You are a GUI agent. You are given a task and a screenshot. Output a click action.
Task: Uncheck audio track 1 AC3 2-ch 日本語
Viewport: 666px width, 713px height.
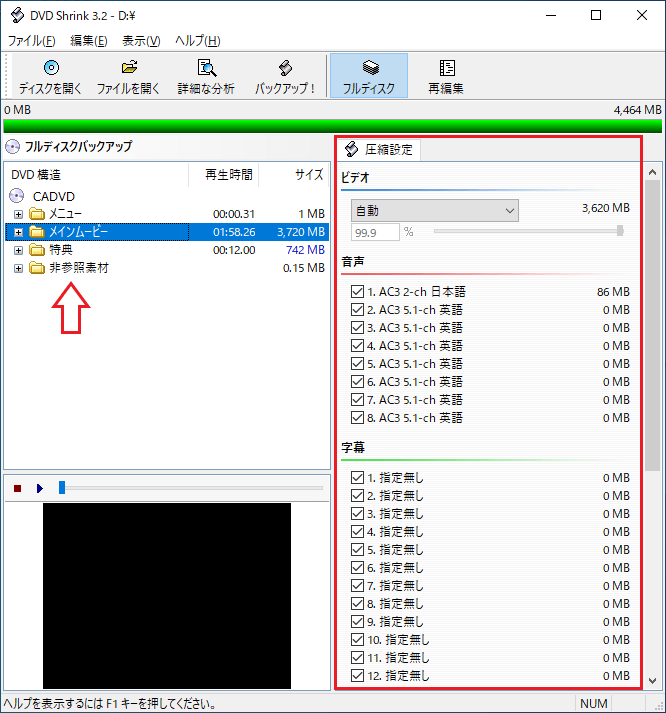(358, 292)
